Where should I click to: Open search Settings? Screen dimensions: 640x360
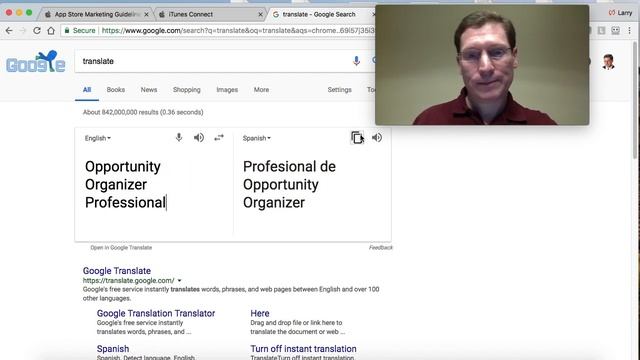click(x=339, y=90)
